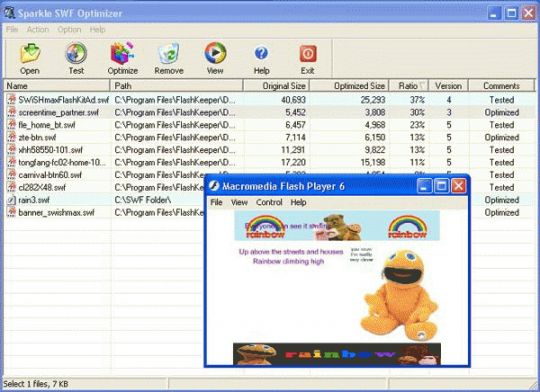540x392 pixels.
Task: Click optimized size value 15,198
Action: pos(373,162)
